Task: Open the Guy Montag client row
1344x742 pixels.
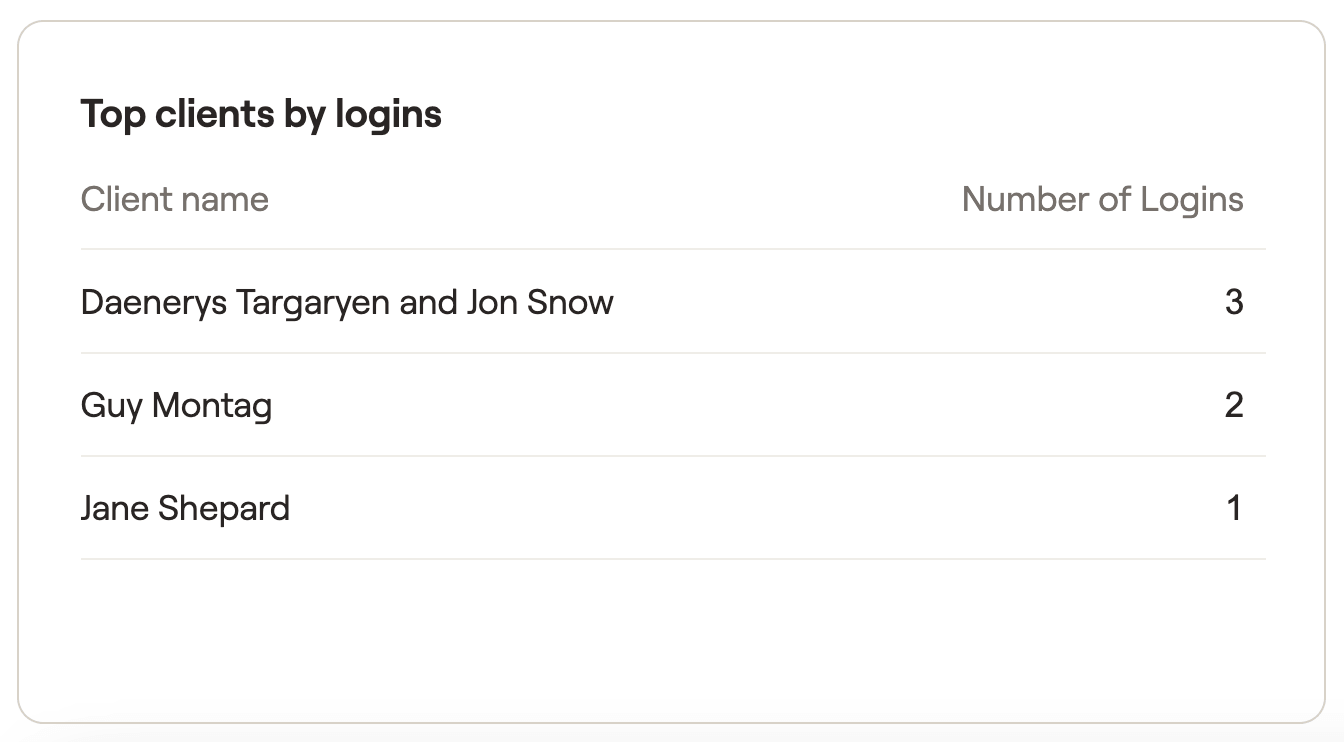Action: (176, 406)
